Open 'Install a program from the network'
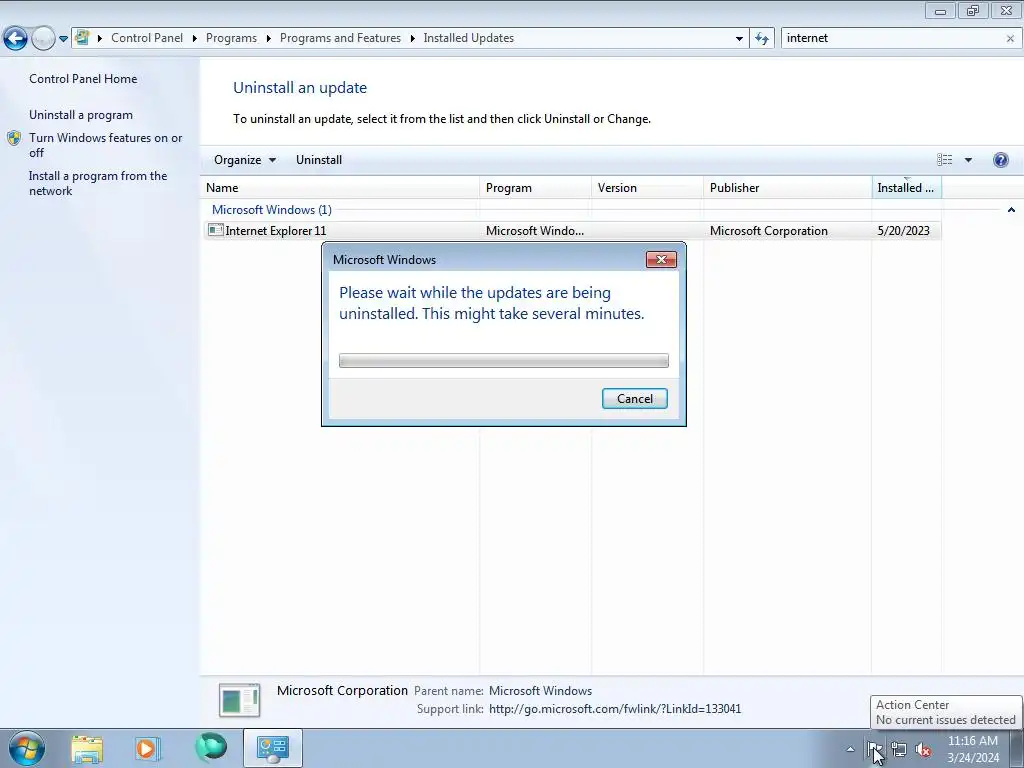The width and height of the screenshot is (1024, 768). (x=98, y=184)
